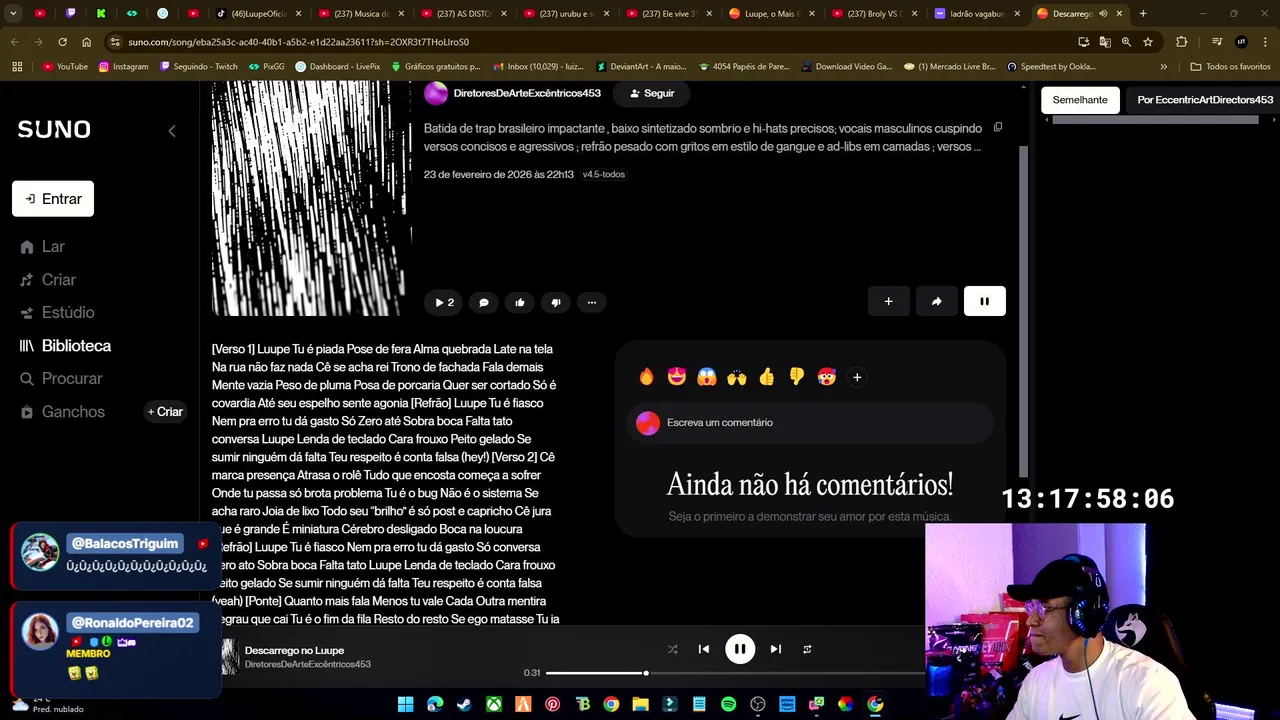Toggle repeat in the bottom player
Screen dimensions: 1280x720
point(807,649)
